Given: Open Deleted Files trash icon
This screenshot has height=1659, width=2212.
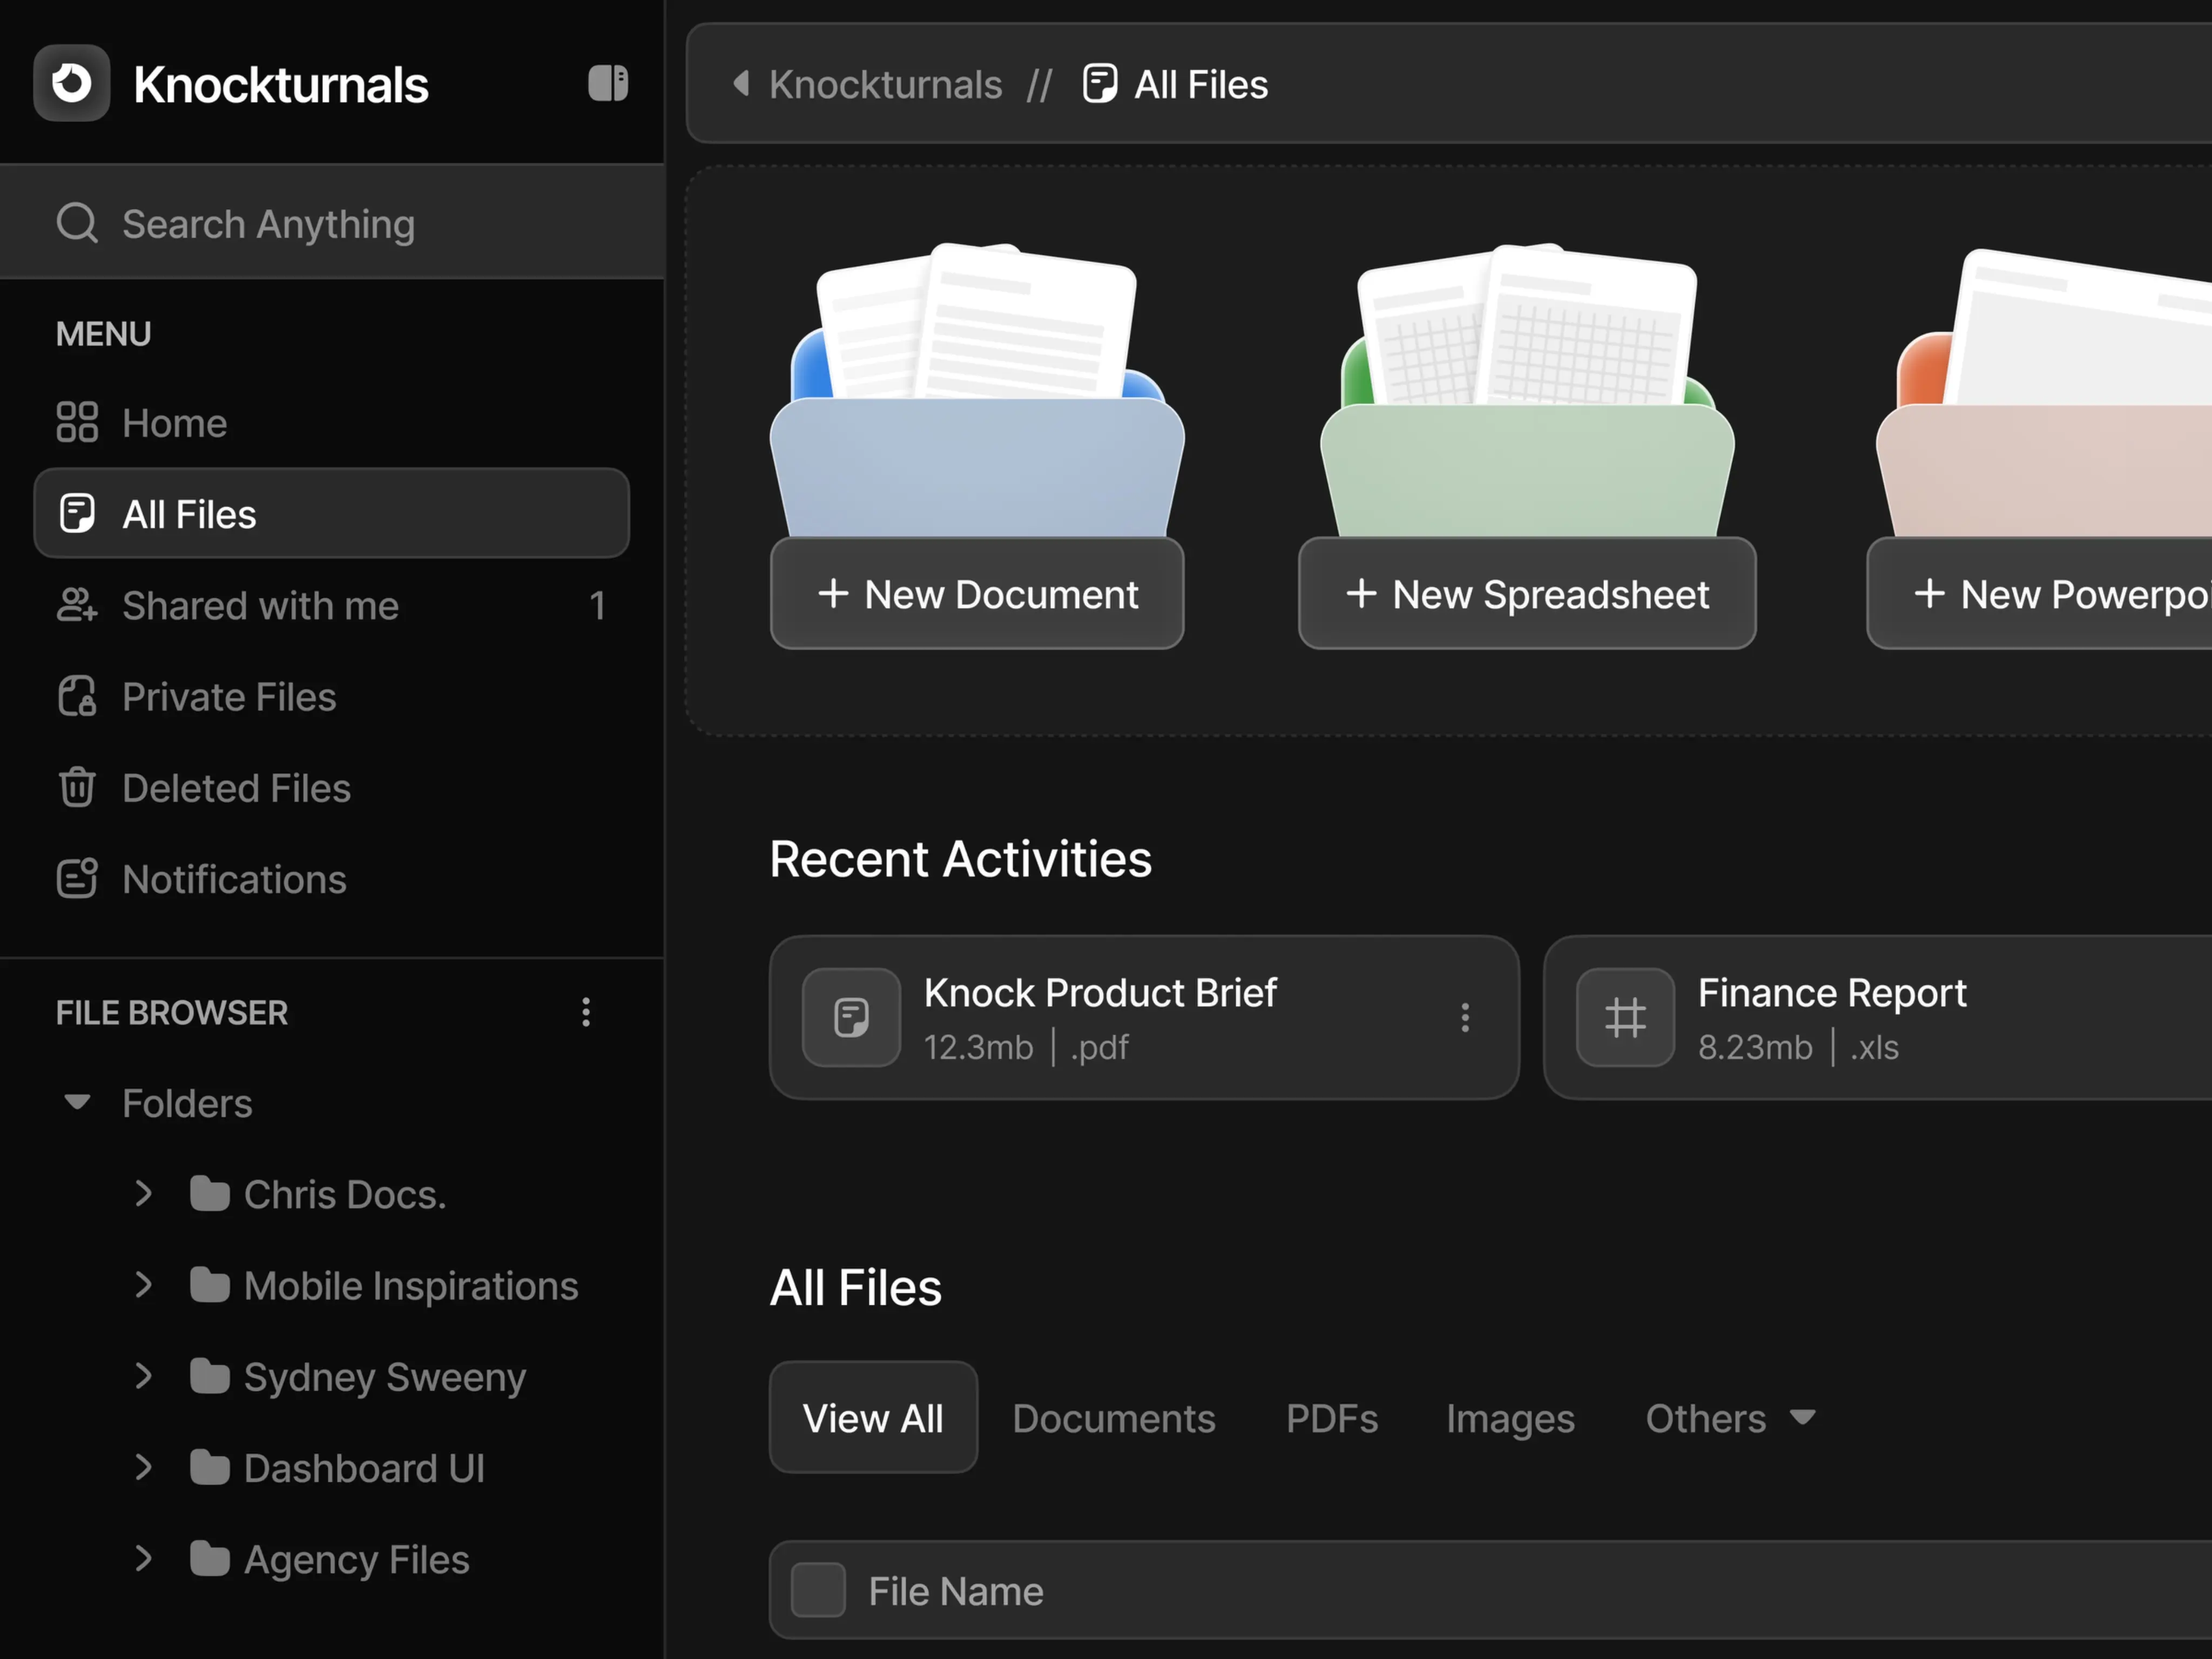Looking at the screenshot, I should pos(77,787).
